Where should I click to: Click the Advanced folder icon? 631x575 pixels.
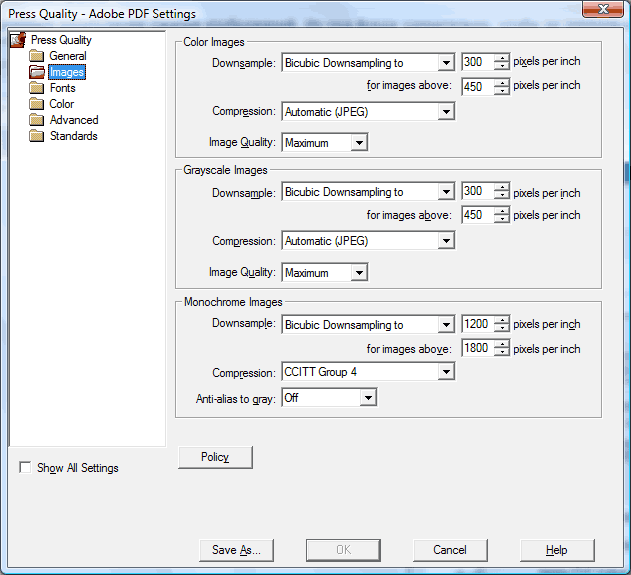tap(37, 120)
